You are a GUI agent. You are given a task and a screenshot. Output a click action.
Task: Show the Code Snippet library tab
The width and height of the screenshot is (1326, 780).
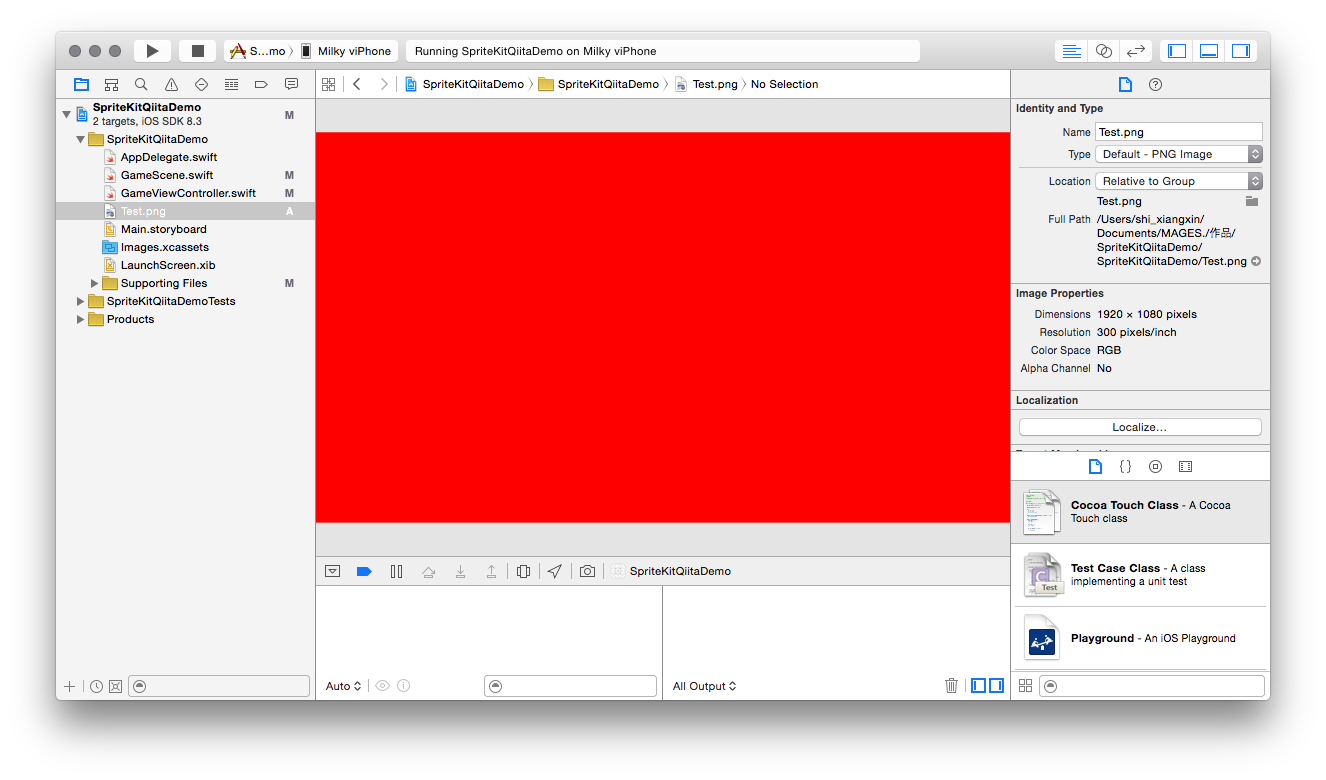pyautogui.click(x=1125, y=466)
